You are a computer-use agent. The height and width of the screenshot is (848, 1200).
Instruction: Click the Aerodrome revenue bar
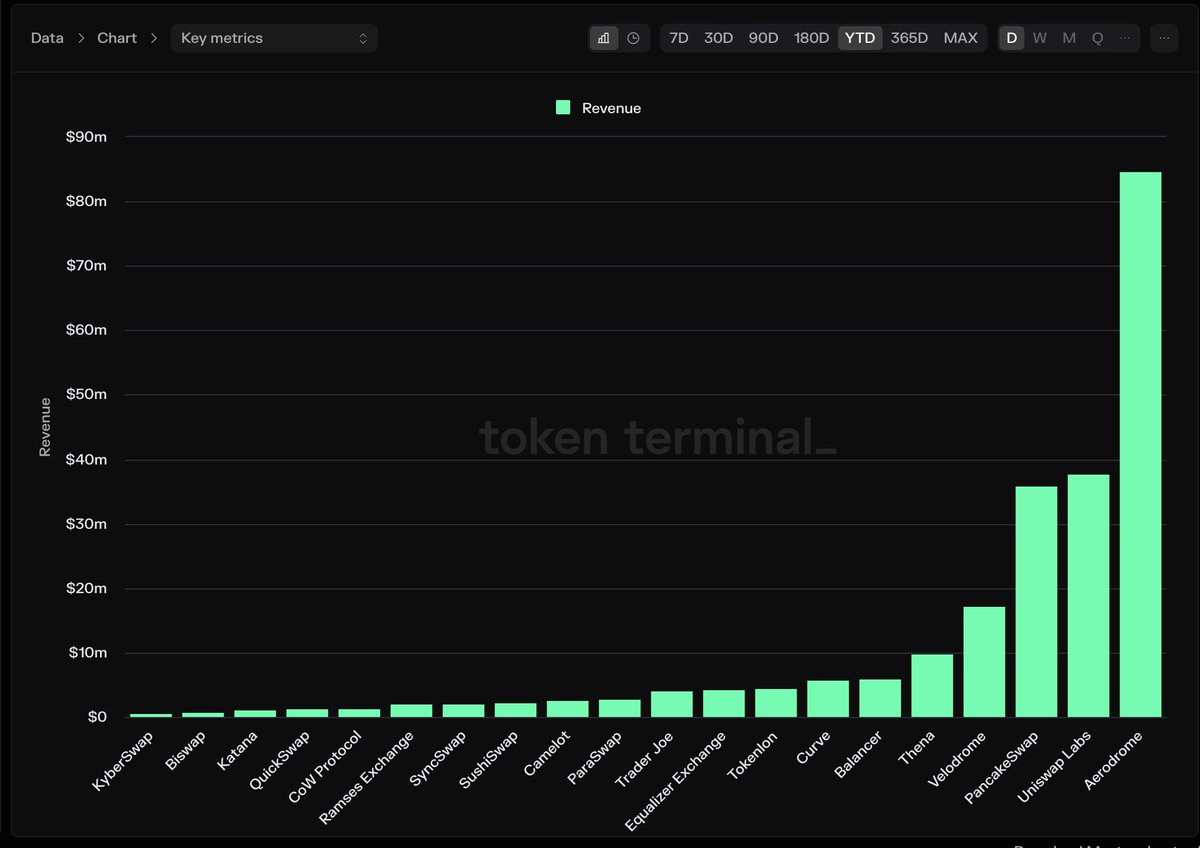click(x=1140, y=445)
